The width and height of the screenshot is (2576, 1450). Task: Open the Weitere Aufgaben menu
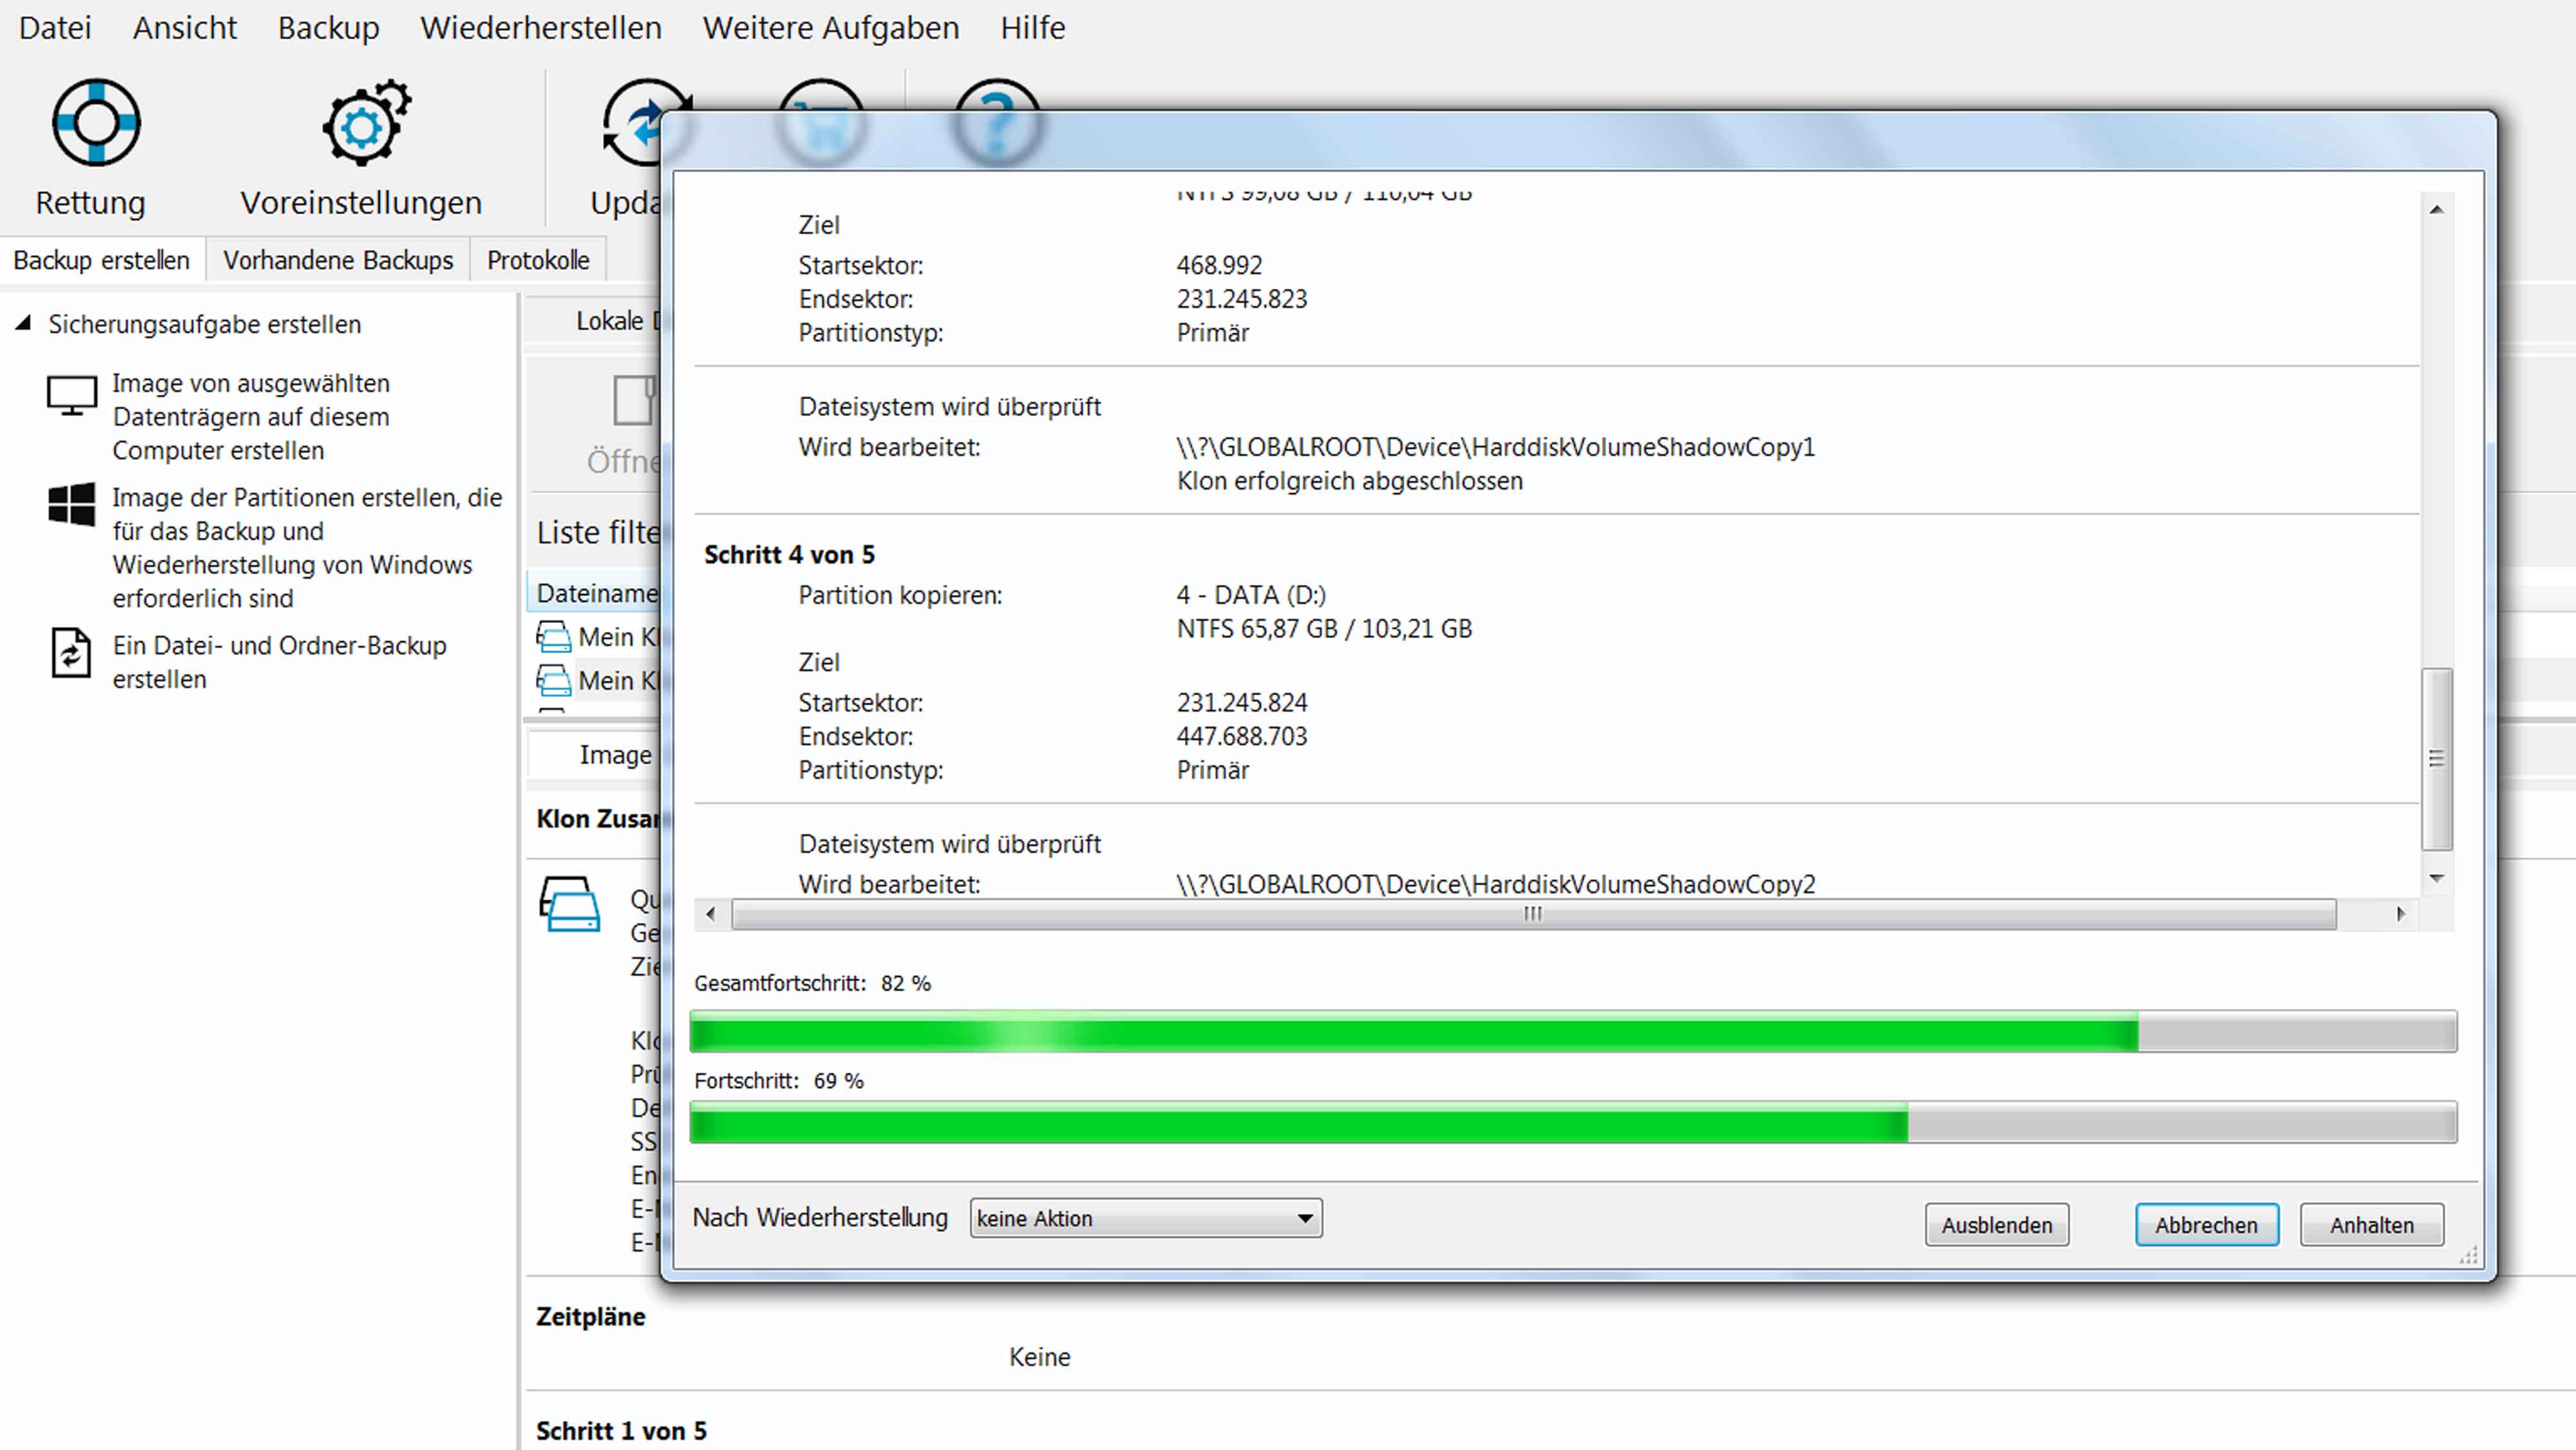pos(830,28)
